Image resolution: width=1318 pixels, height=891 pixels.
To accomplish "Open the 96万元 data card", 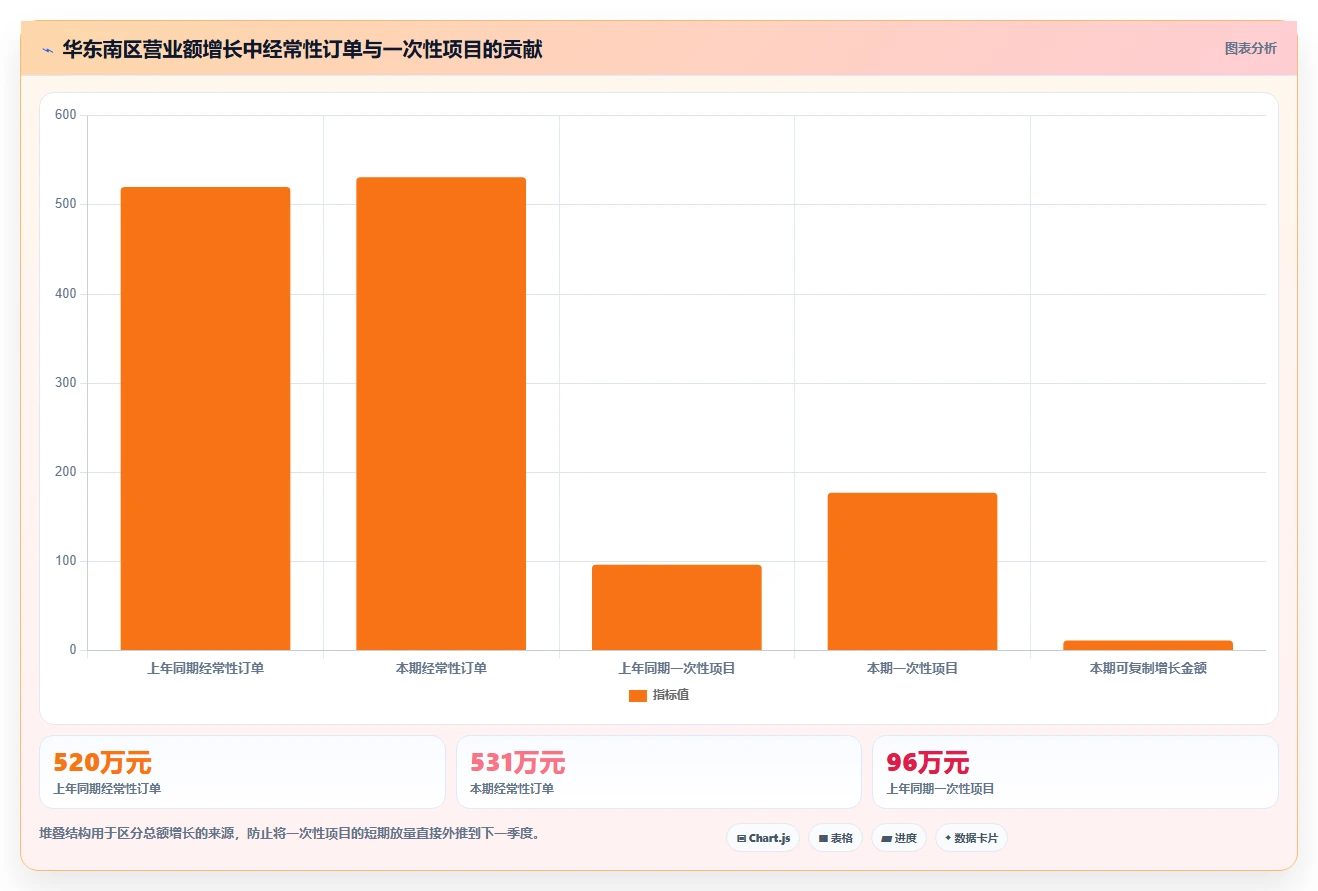I will 1075,772.
